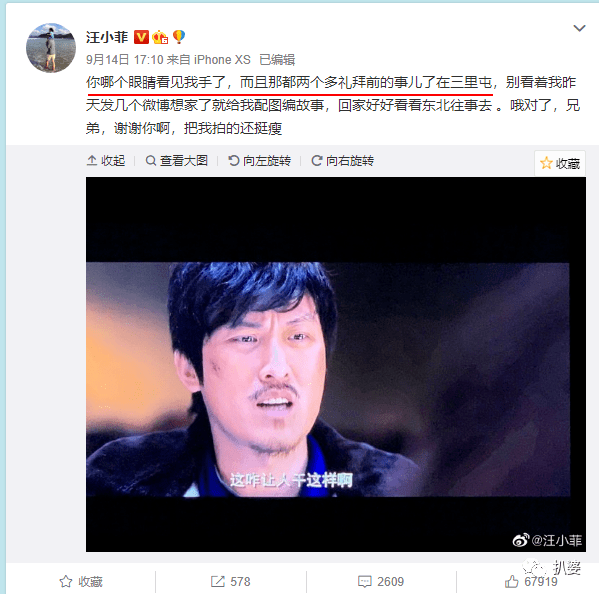Rotate image right with 向右旋转

343,161
